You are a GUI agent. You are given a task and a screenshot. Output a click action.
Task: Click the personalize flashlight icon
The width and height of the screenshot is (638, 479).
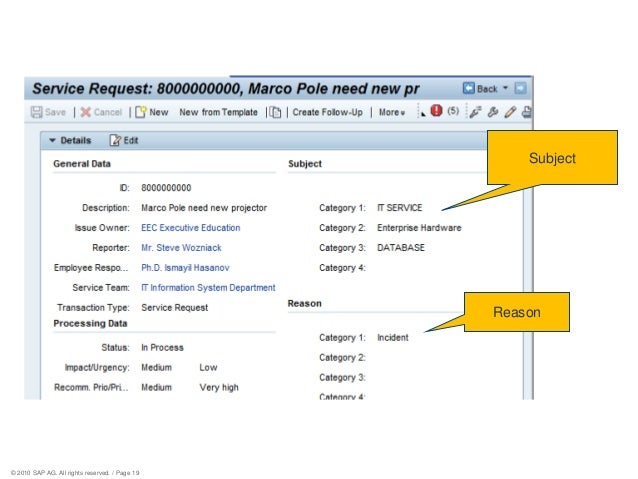475,112
